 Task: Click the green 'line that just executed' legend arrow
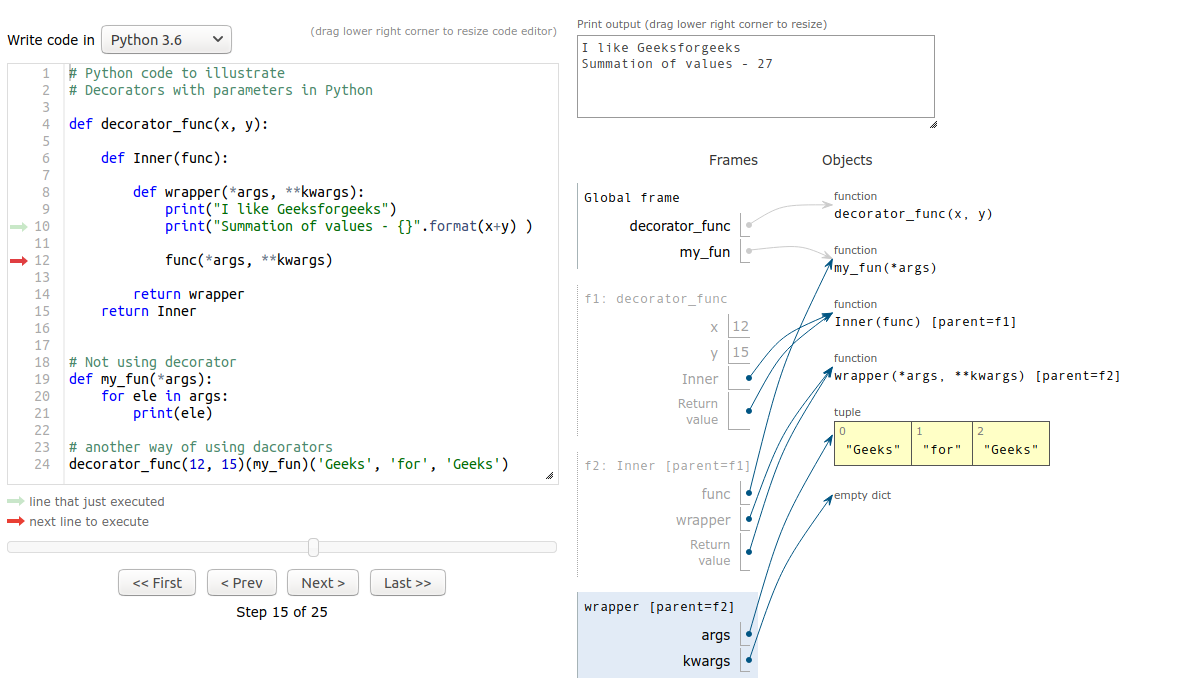pos(16,502)
